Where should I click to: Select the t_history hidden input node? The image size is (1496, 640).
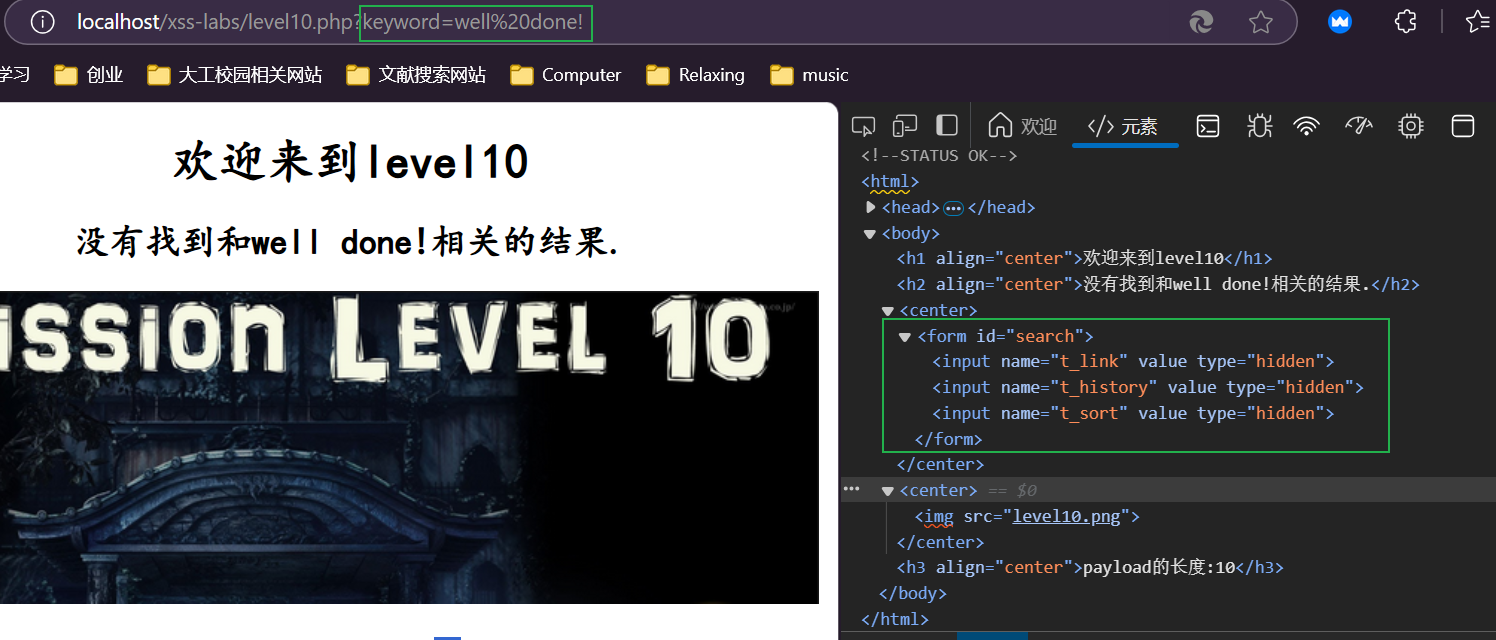click(x=1148, y=387)
